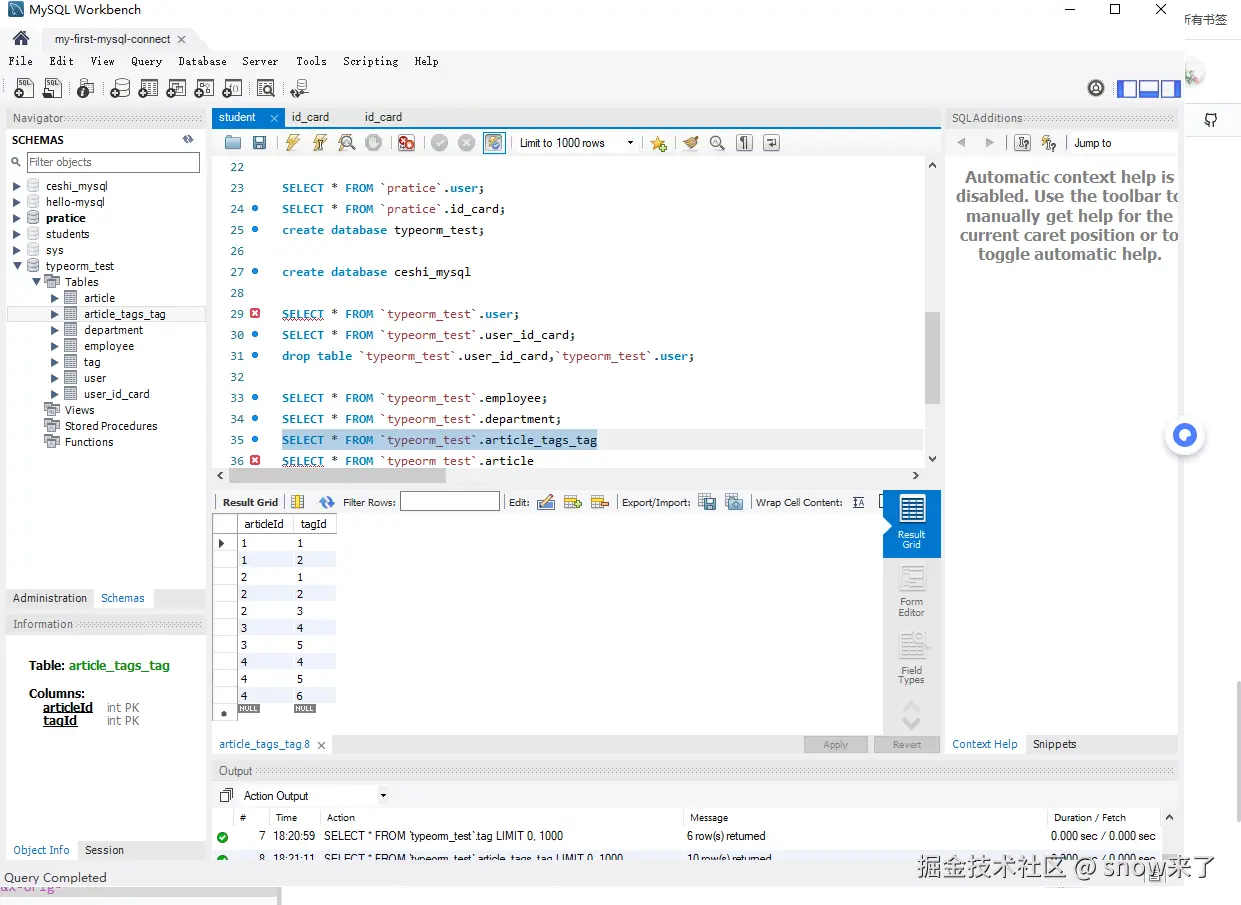Create a new stored procedure icon
This screenshot has width=1241, height=905.
[x=204, y=88]
